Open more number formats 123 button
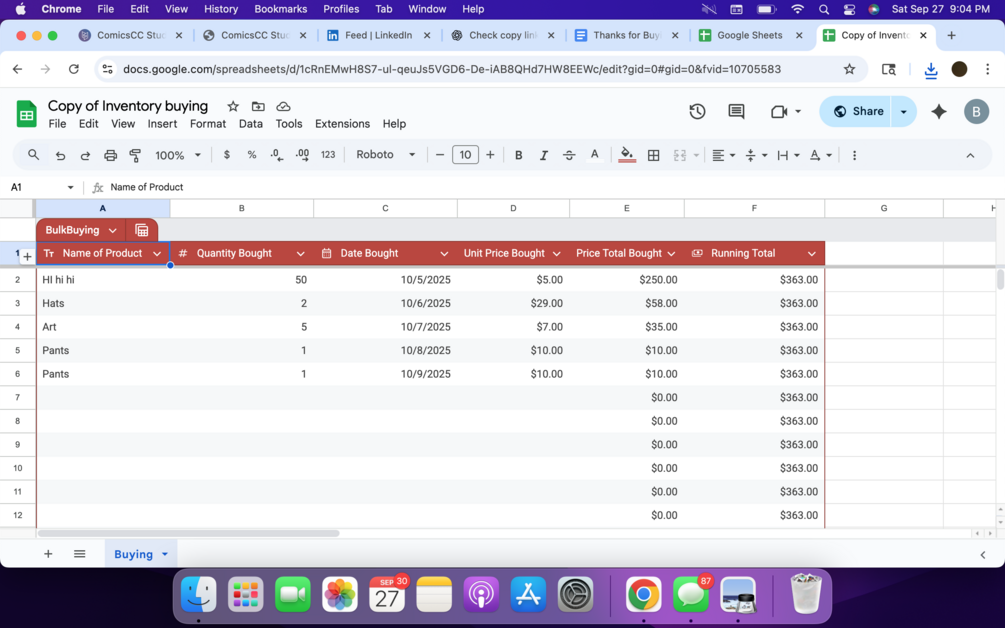1005x628 pixels. click(328, 155)
